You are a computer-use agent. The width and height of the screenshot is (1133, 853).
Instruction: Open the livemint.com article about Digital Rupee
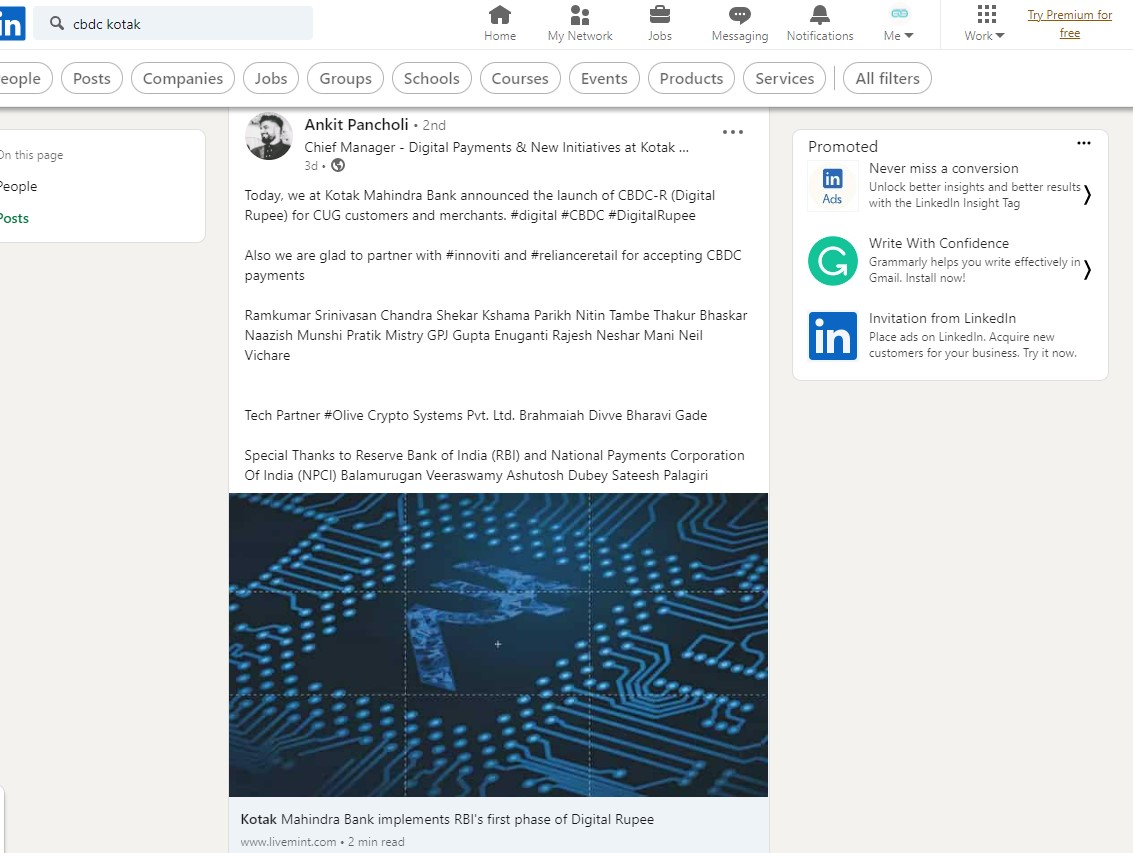tap(446, 818)
